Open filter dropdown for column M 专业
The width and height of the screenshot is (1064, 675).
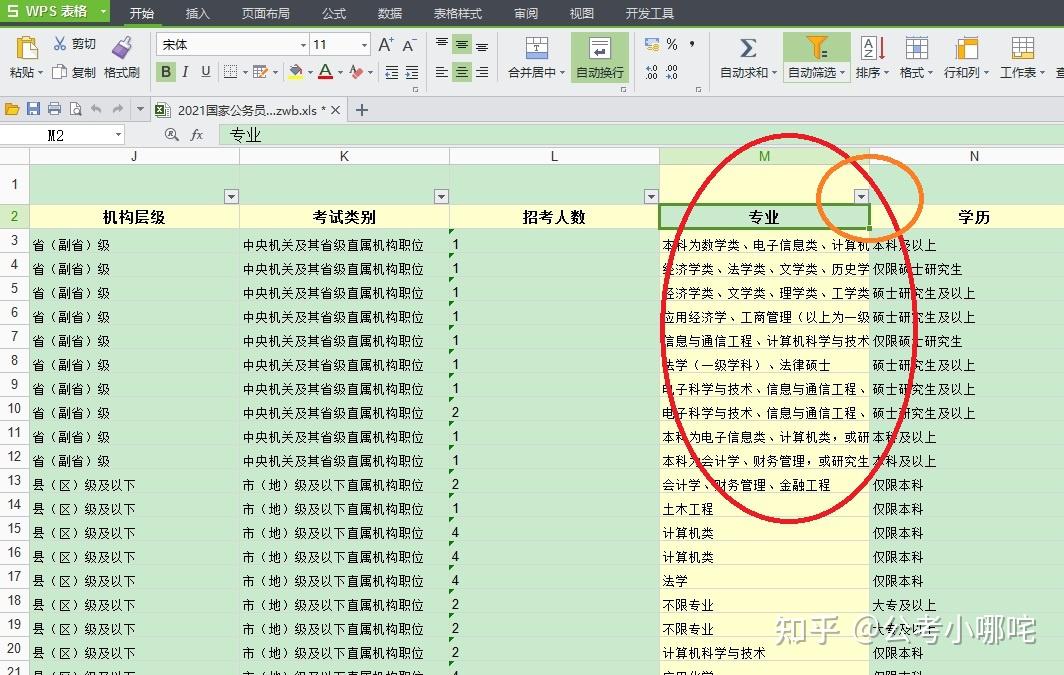pyautogui.click(x=861, y=196)
